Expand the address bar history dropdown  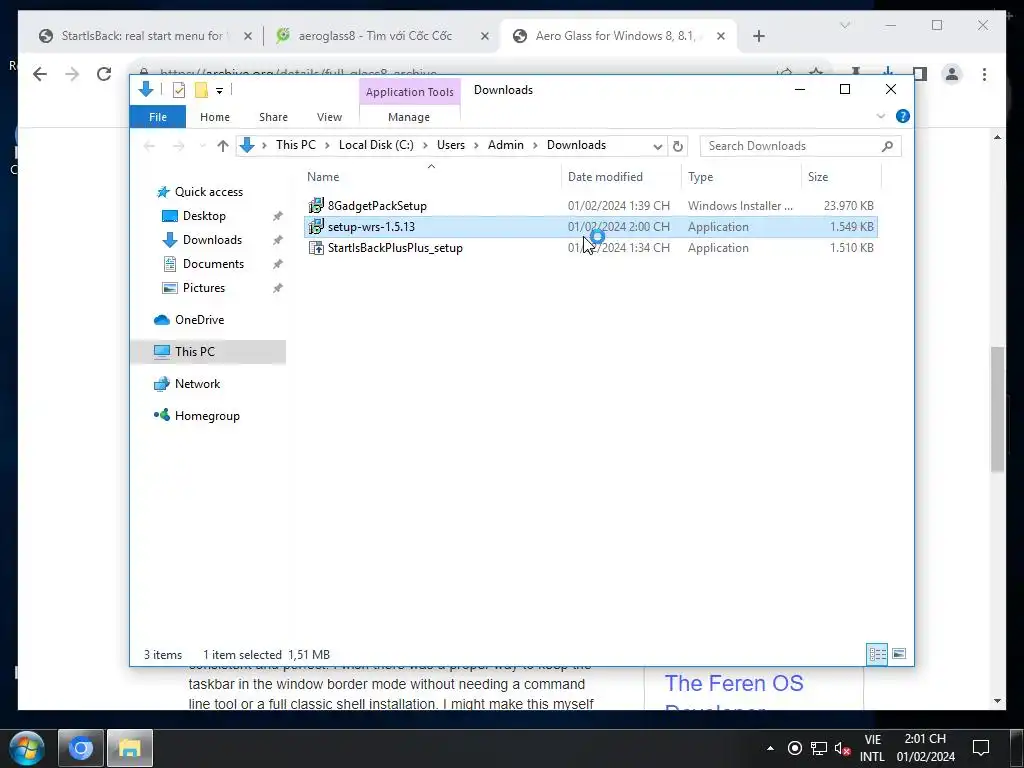[658, 146]
